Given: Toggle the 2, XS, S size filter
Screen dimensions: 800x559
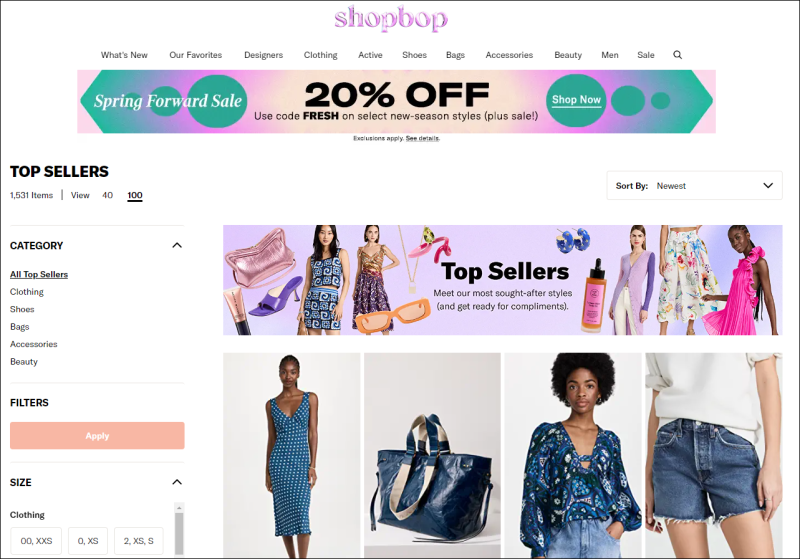Looking at the screenshot, I should [x=139, y=541].
